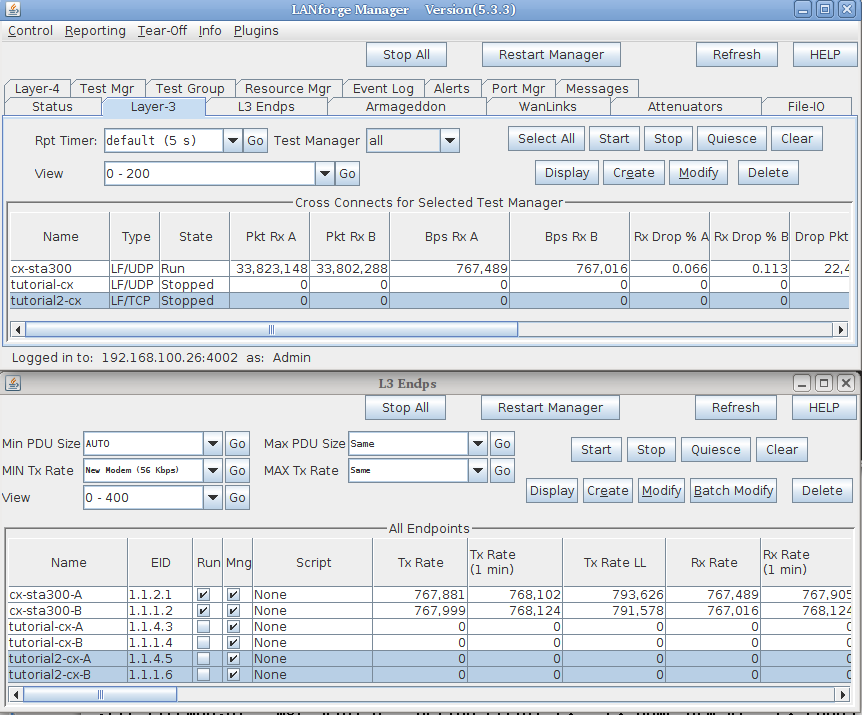Click the Pkt Rx A value 33,823,148
Screen dimensions: 862x715
point(270,269)
